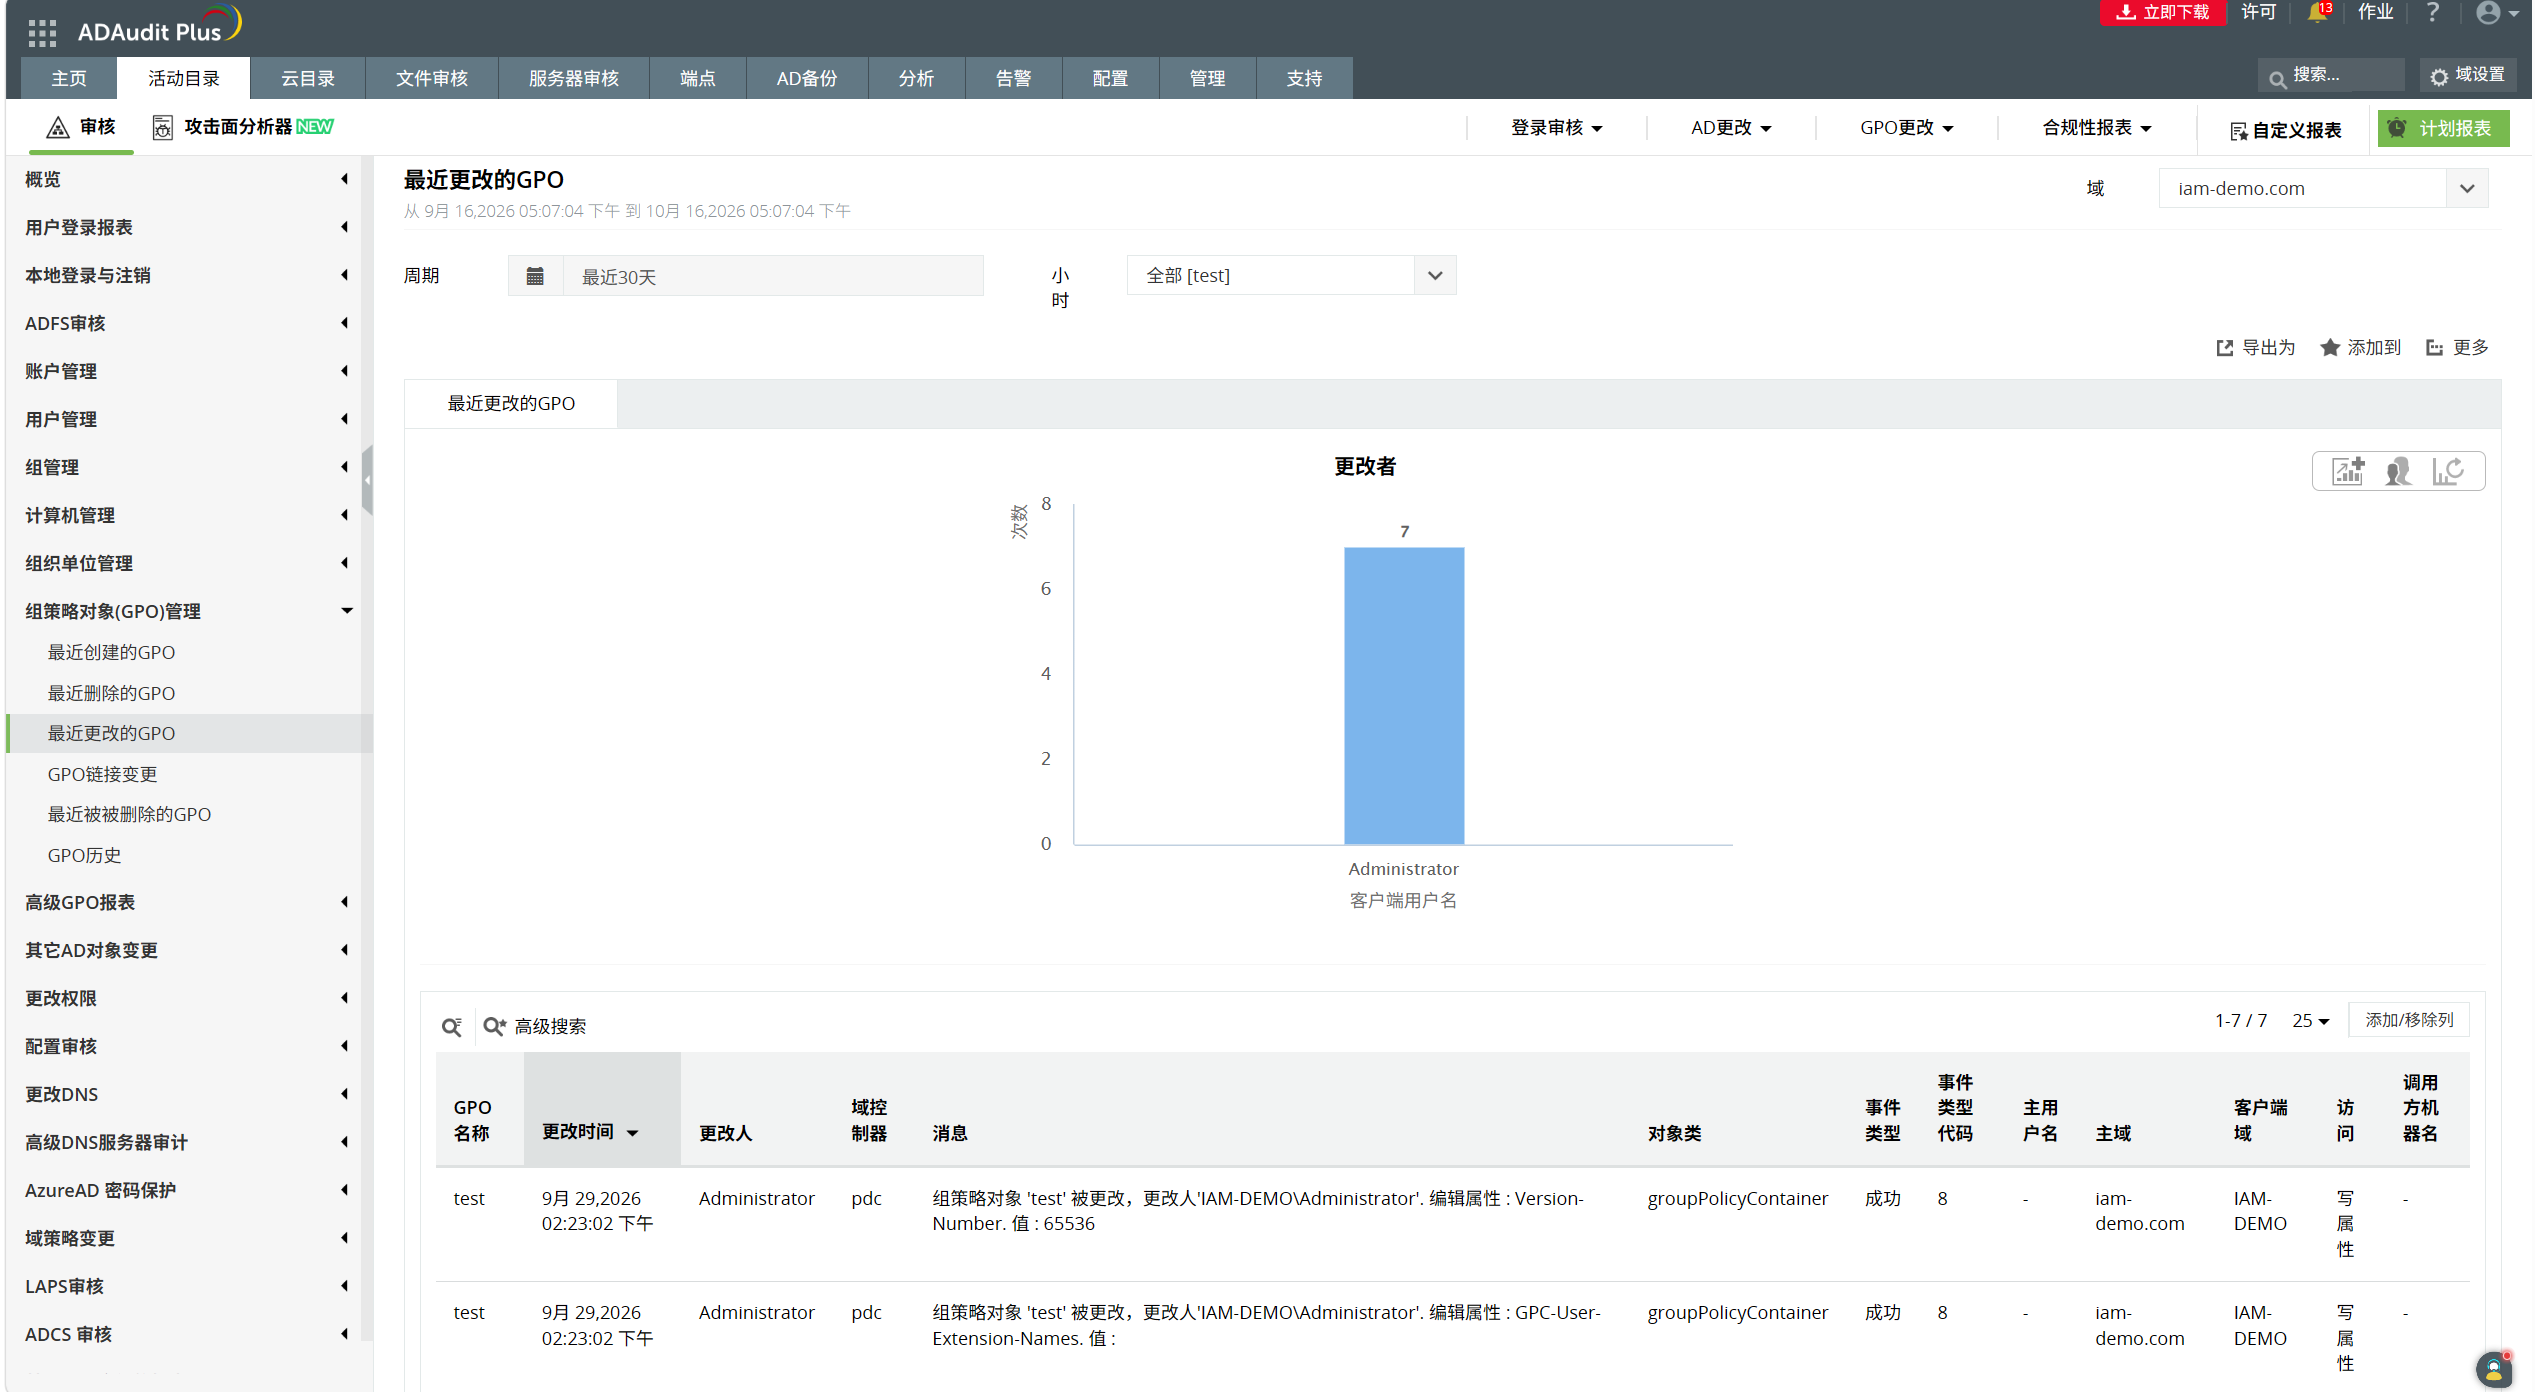Screen dimensions: 2535x1392
Task: Click the user silhouette chart icon
Action: [2398, 471]
